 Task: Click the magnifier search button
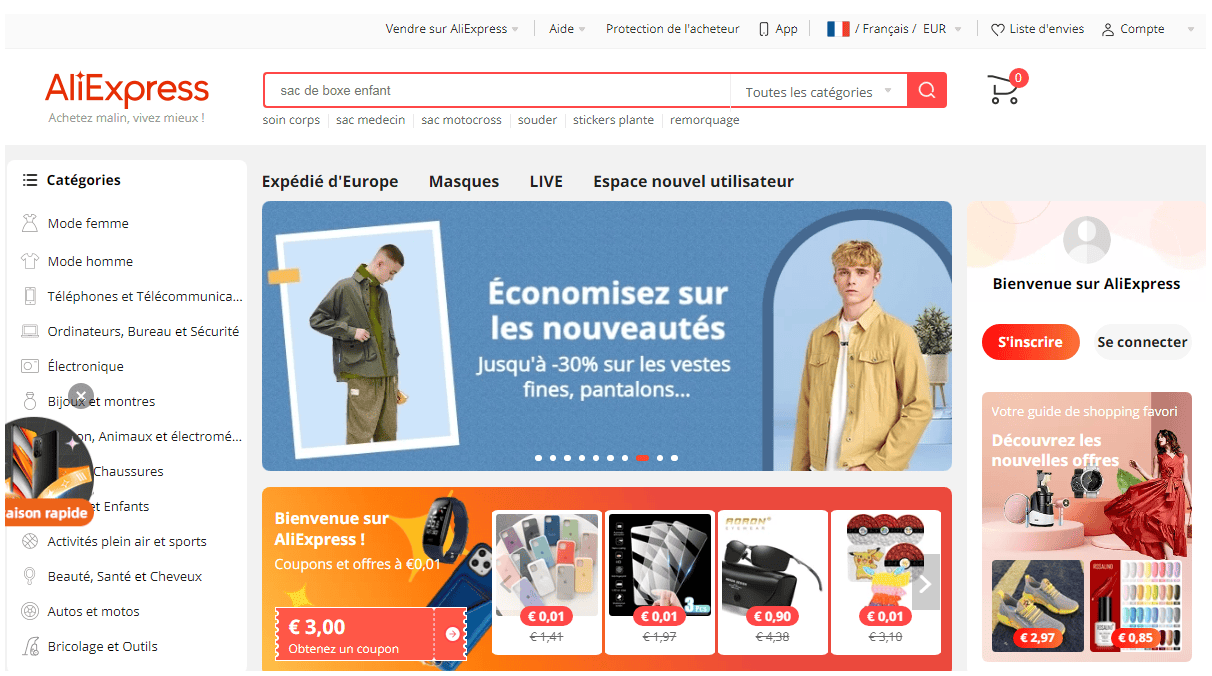click(927, 90)
